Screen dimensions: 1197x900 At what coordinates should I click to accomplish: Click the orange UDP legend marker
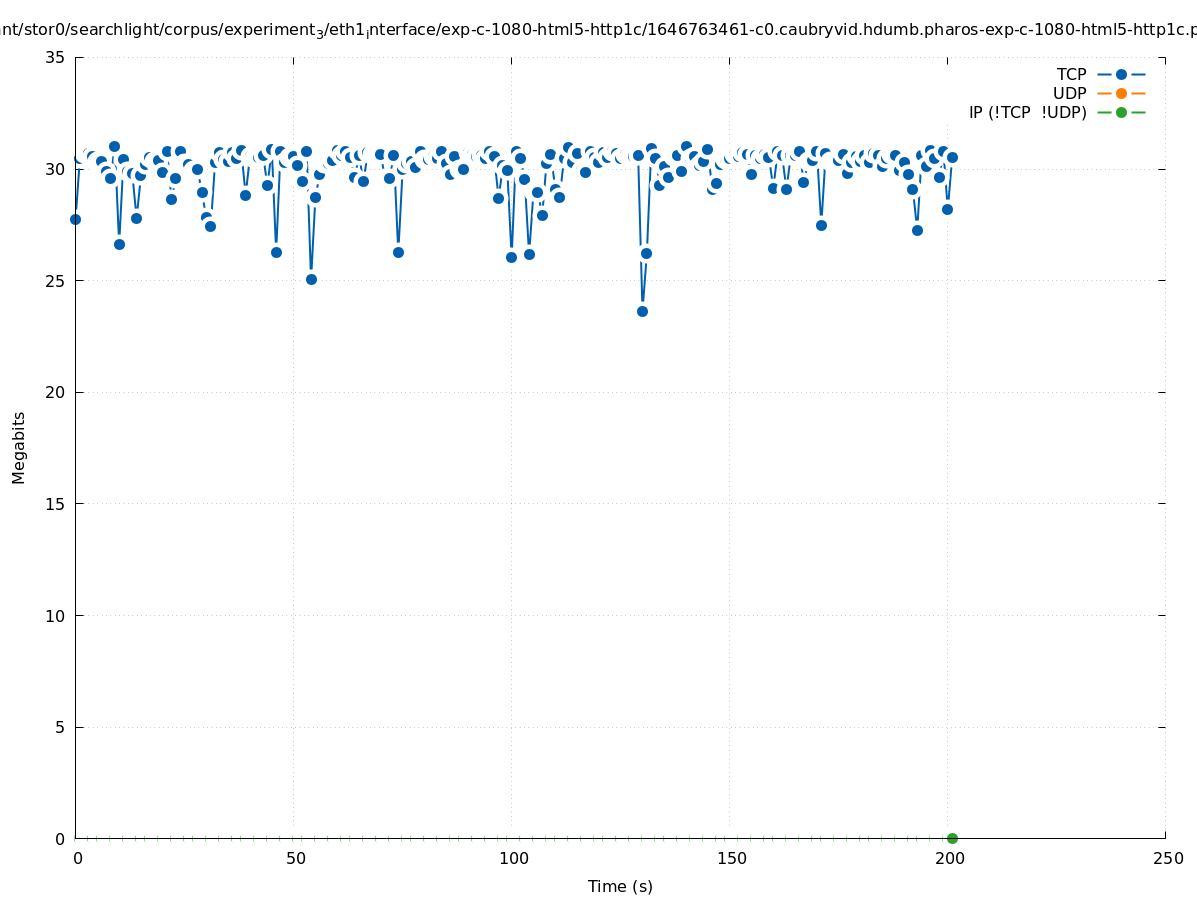(1121, 93)
